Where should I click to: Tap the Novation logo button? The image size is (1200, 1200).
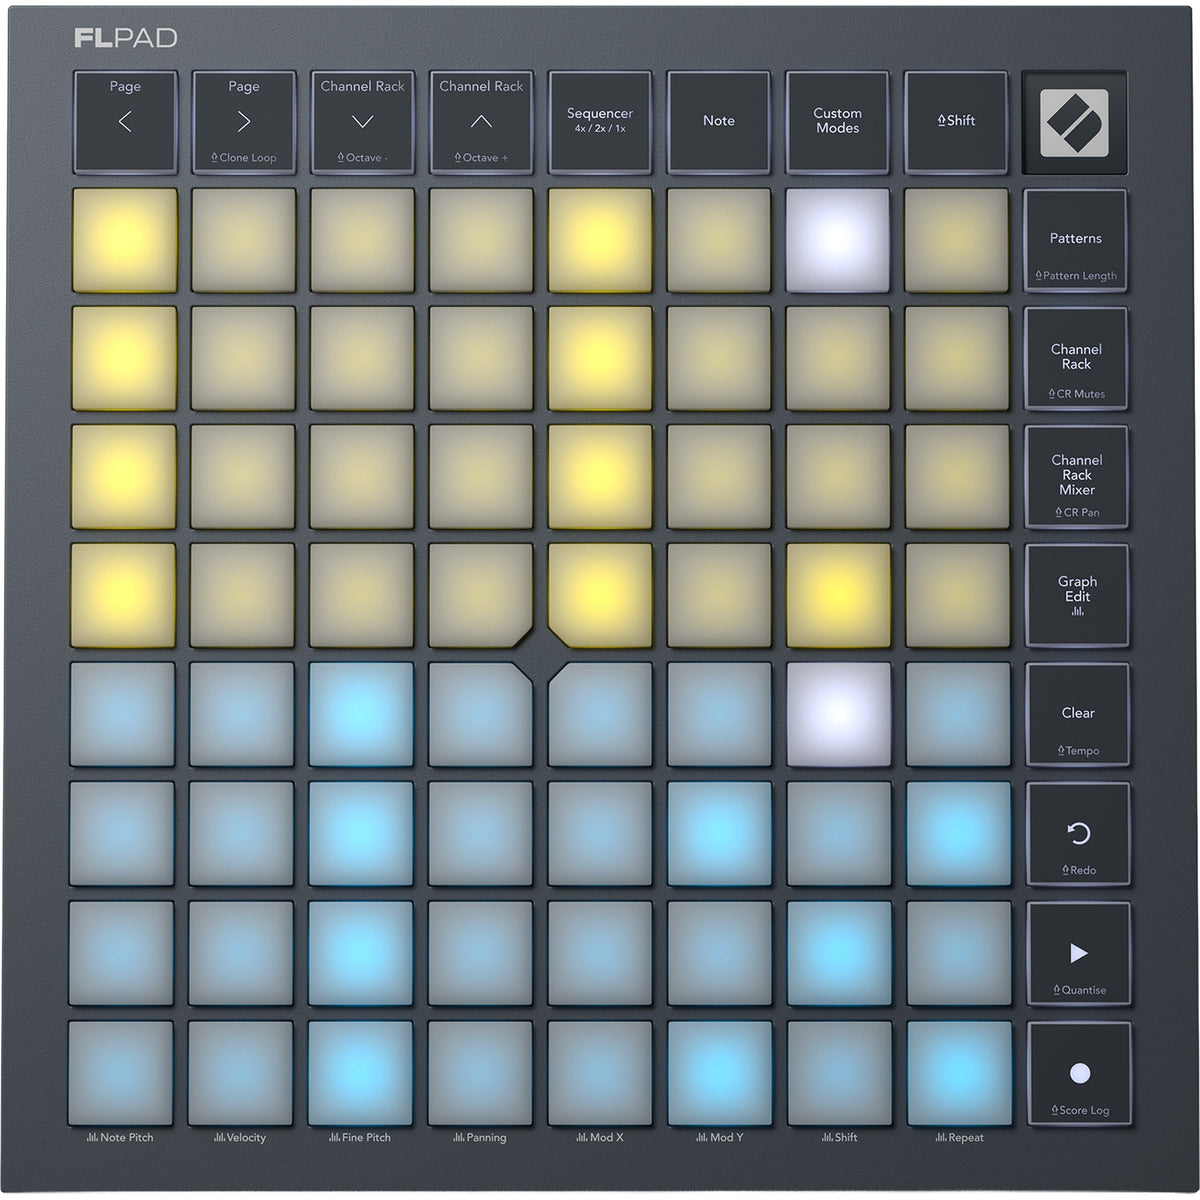click(x=1075, y=122)
